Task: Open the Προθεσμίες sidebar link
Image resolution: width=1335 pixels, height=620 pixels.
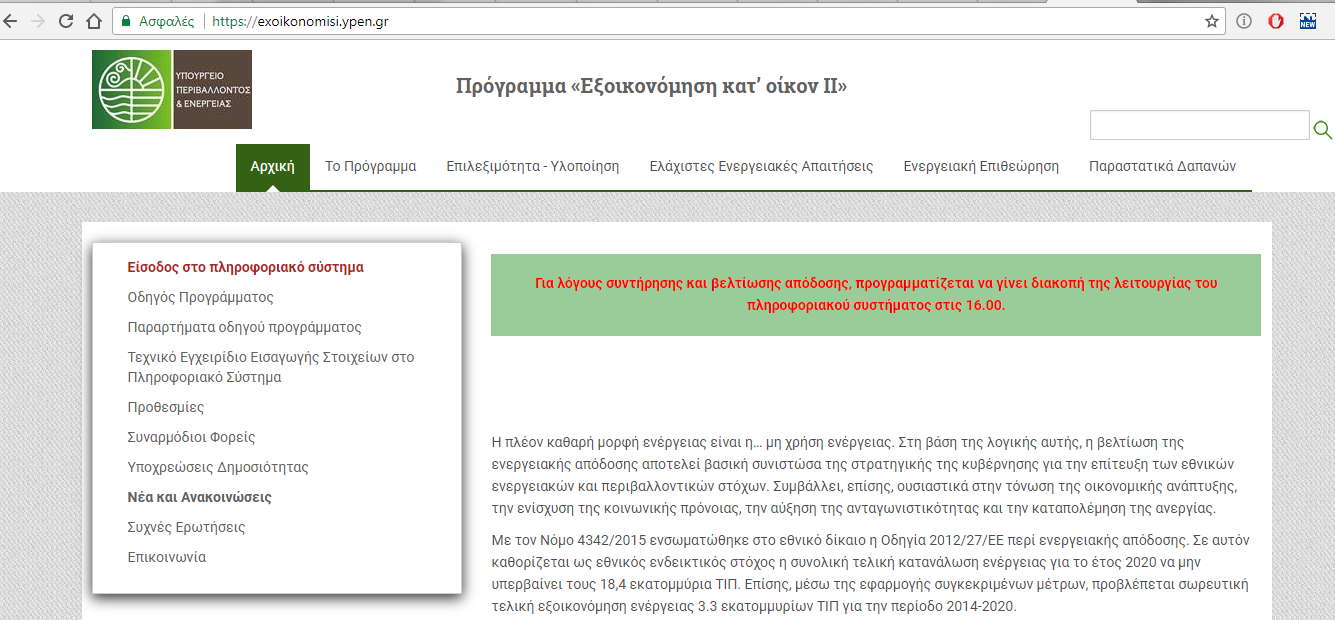Action: point(166,407)
